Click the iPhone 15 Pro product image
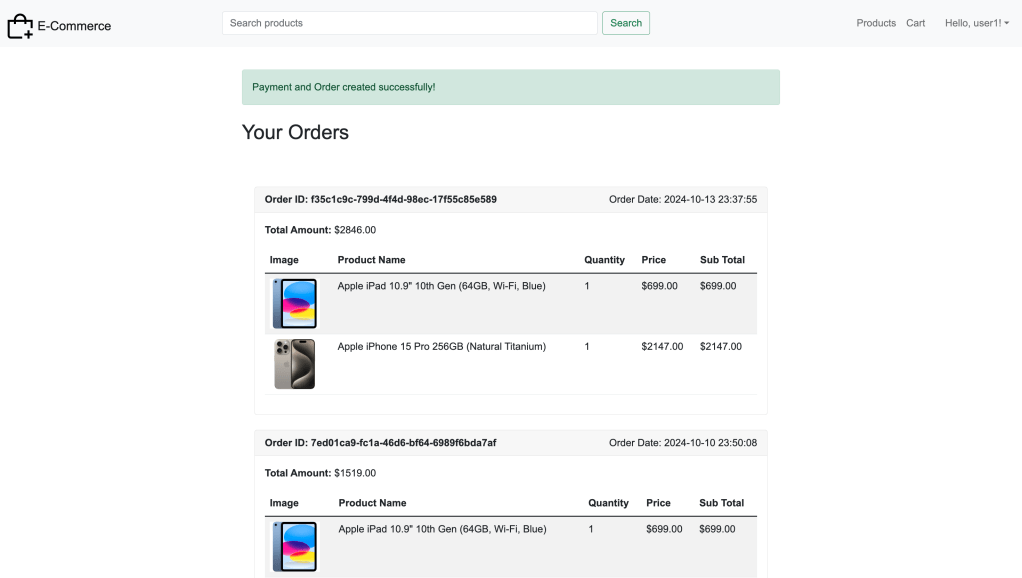This screenshot has height=578, width=1022. click(294, 364)
